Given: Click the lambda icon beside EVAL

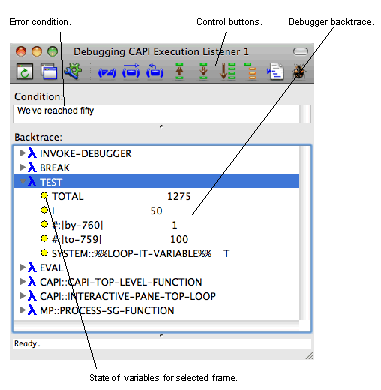Looking at the screenshot, I should (32, 267).
